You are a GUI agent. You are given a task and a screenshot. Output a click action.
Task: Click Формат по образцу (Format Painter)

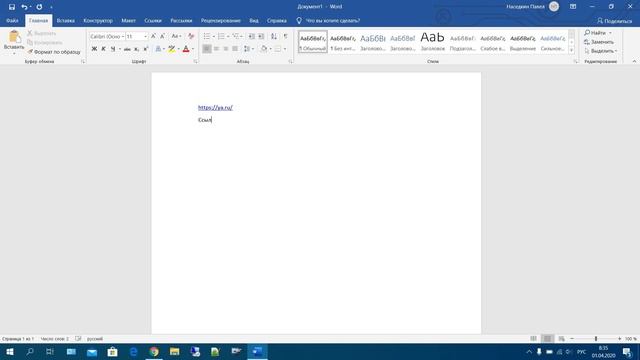click(54, 52)
